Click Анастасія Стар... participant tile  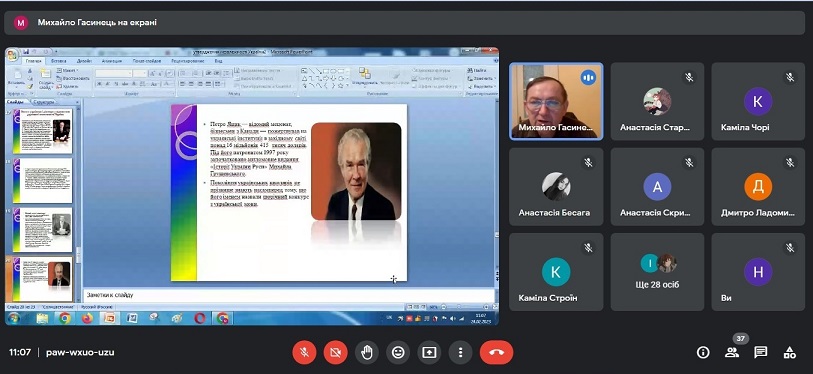coord(657,101)
